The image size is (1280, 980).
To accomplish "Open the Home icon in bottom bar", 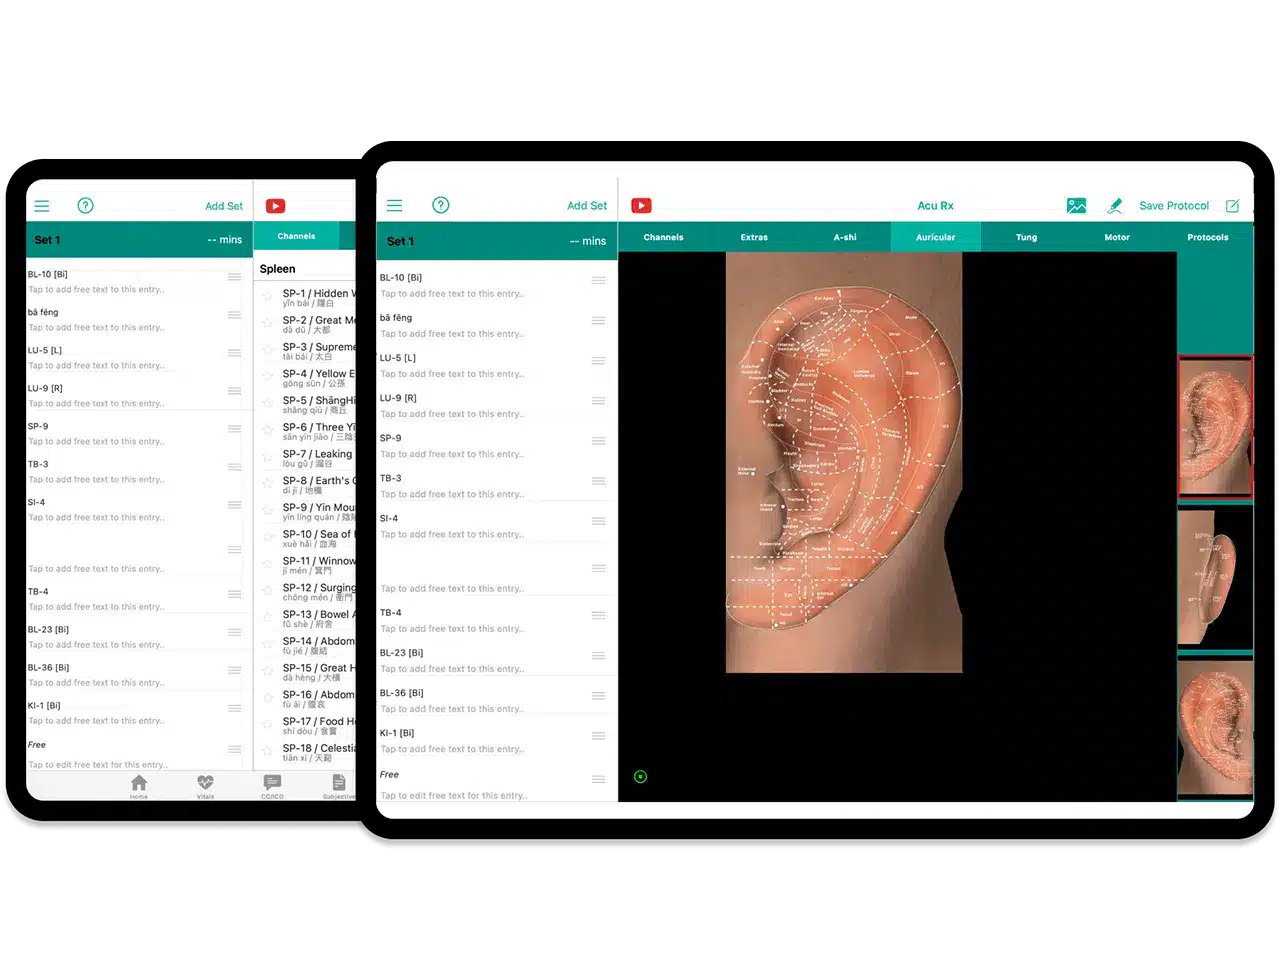I will tap(139, 785).
